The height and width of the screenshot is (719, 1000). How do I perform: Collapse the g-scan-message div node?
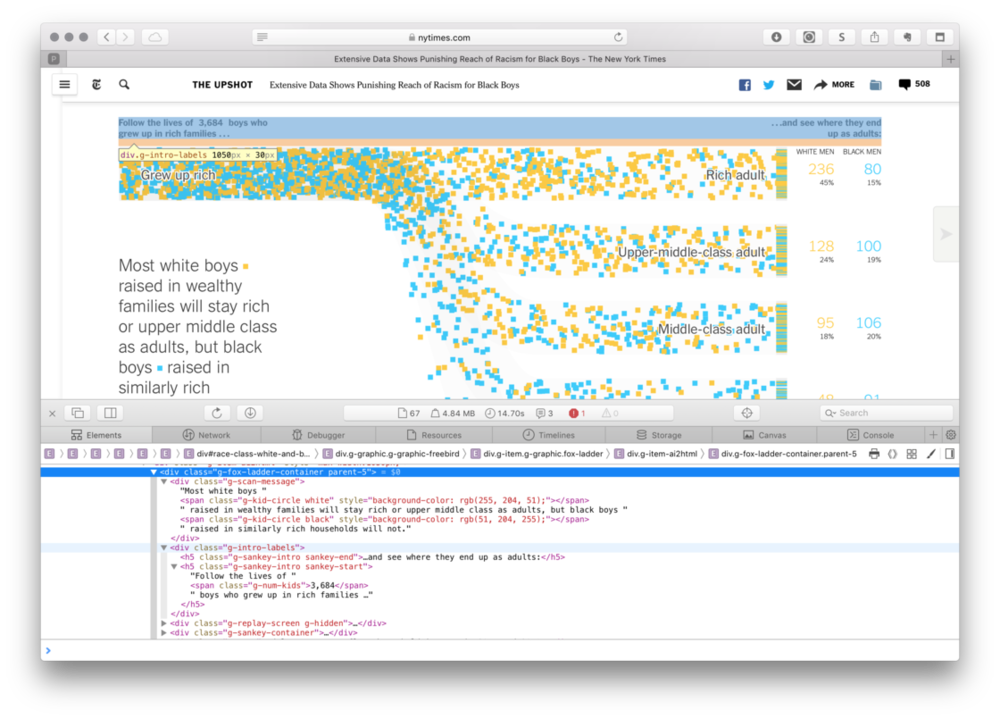164,482
